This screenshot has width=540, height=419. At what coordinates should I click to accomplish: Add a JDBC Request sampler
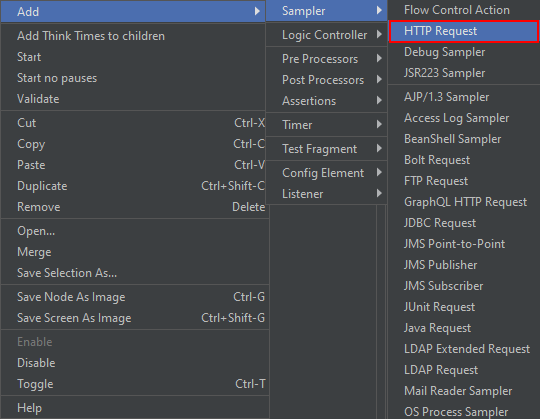(x=464, y=223)
